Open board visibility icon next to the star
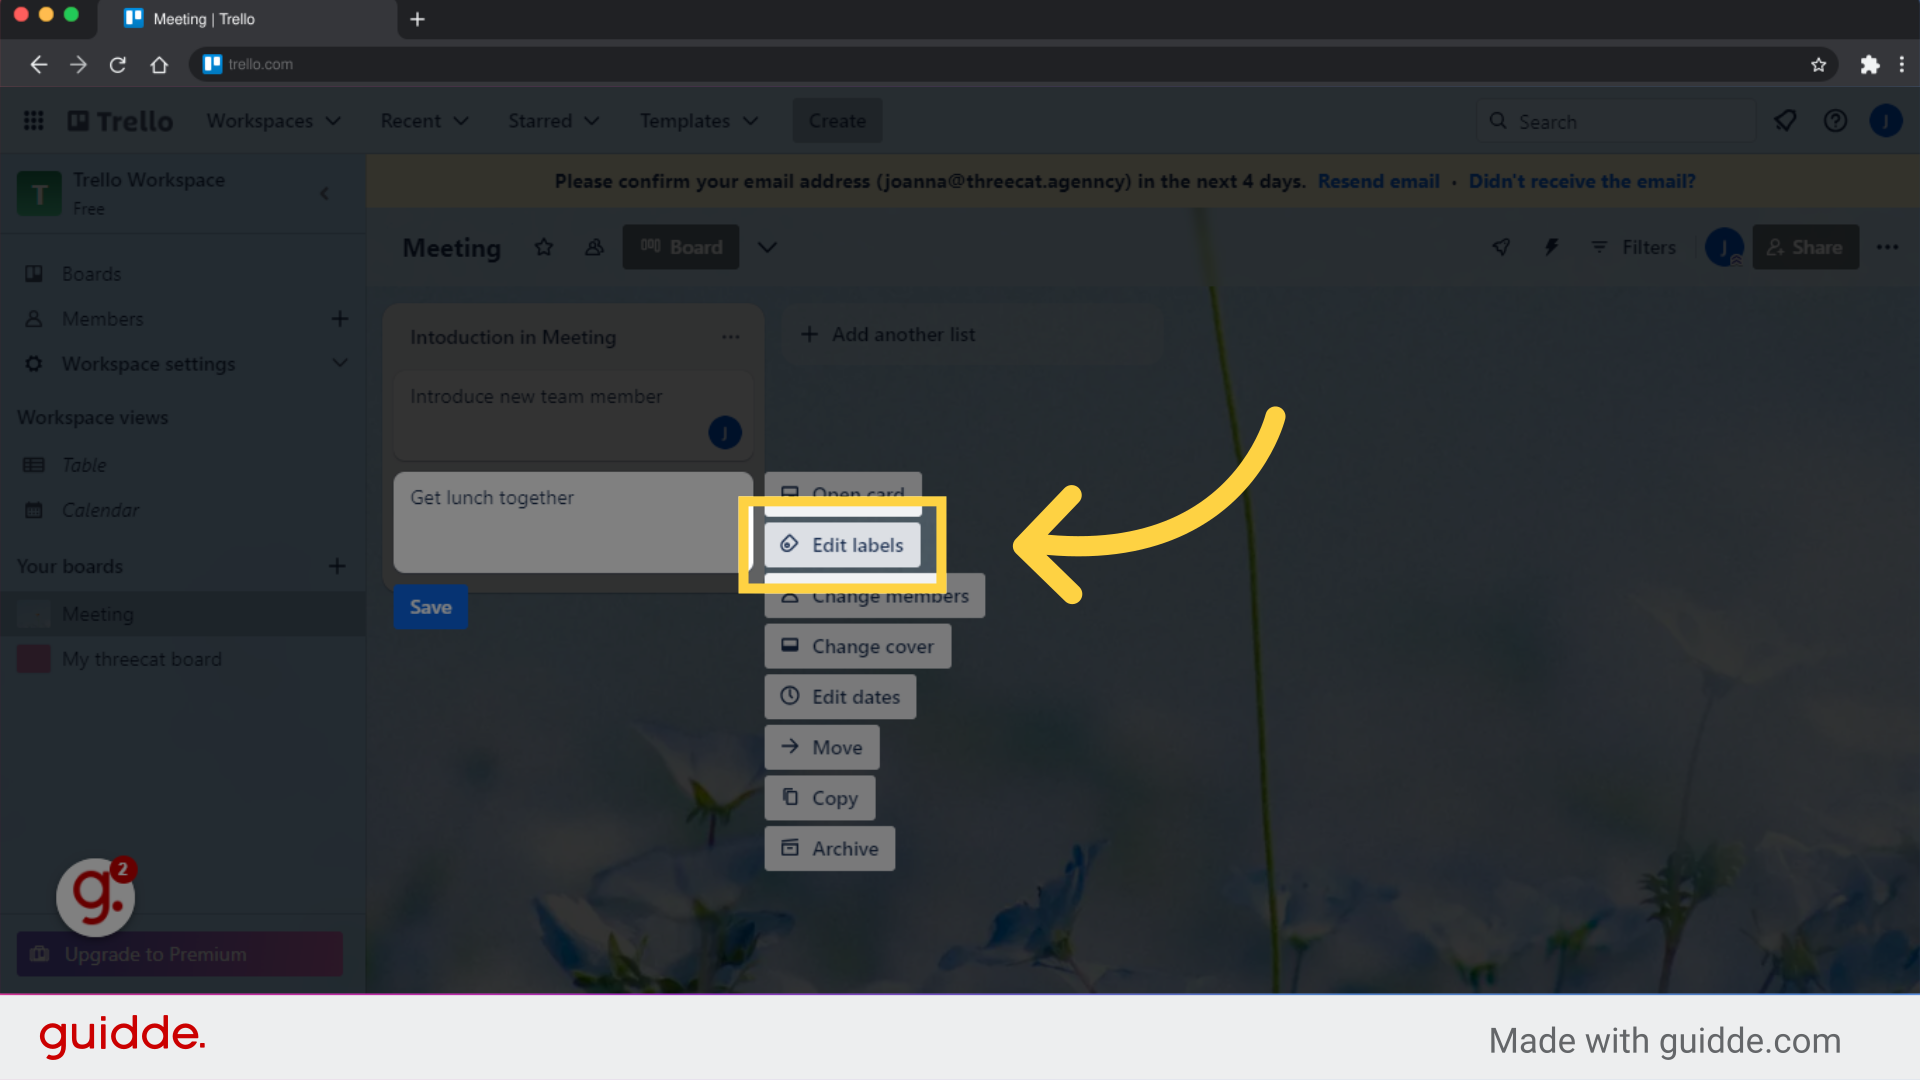Viewport: 1920px width, 1080px height. 594,247
